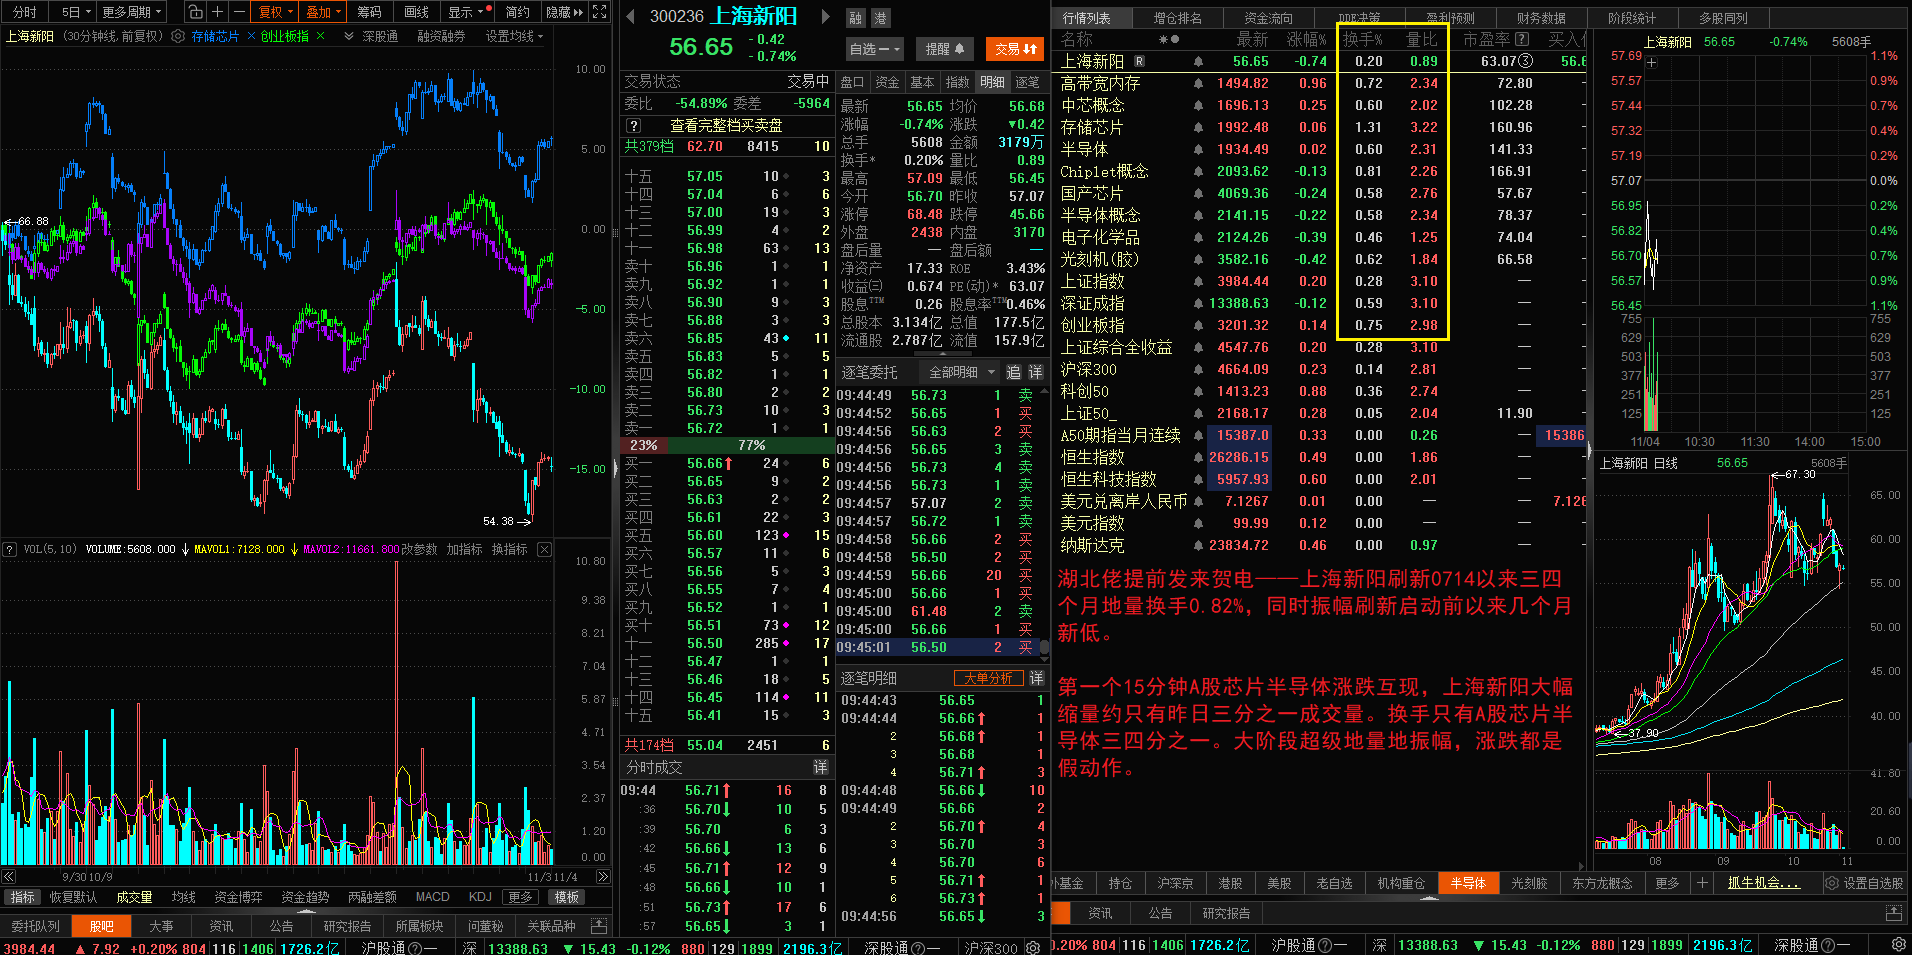Screen dimensions: 1912x955
Task: Open the 全部明细 filter dropdown
Action: pos(962,372)
